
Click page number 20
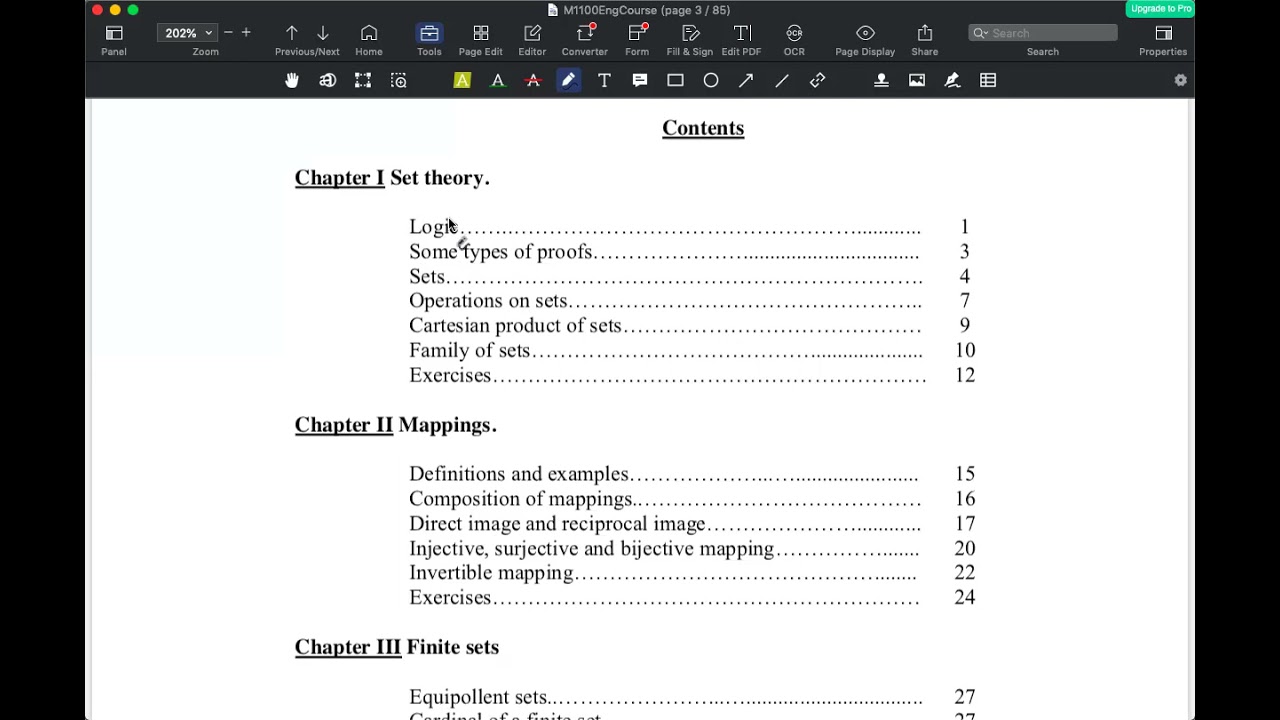965,548
